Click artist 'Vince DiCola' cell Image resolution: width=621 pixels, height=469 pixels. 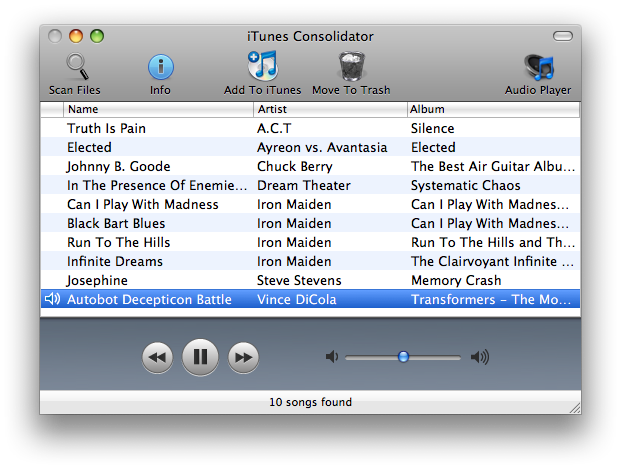point(297,299)
